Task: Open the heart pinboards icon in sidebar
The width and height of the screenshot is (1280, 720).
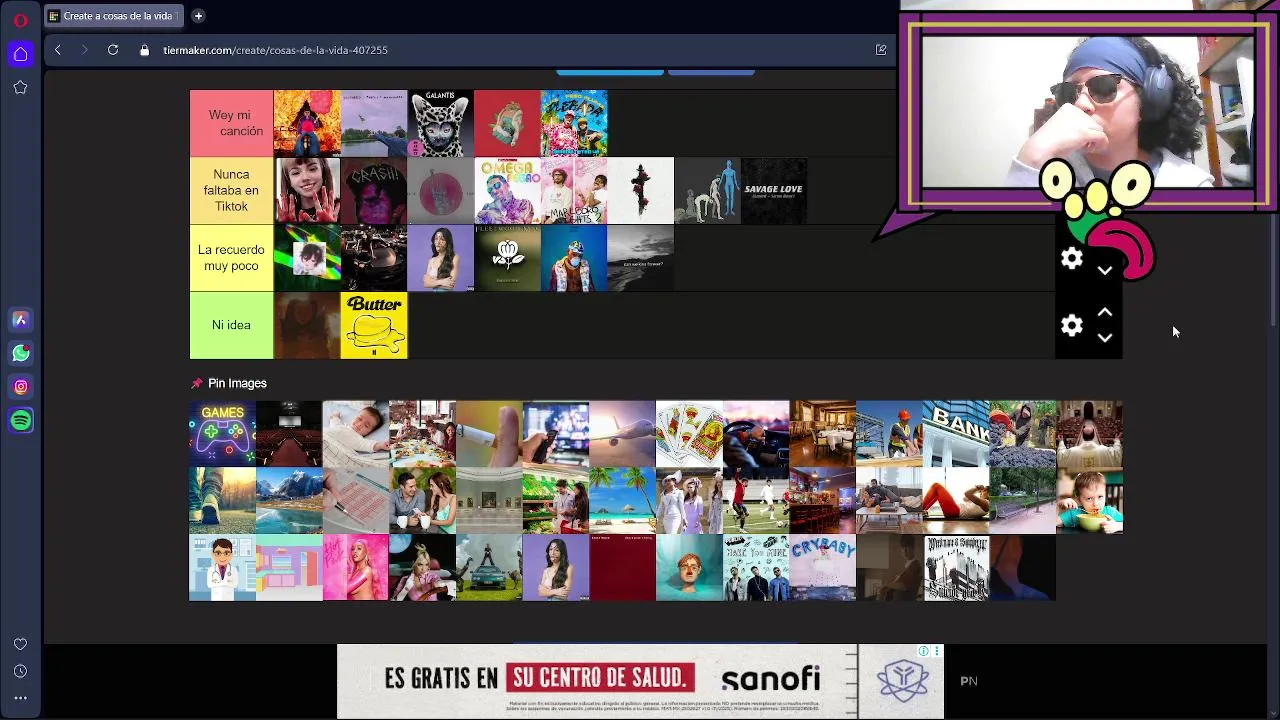Action: point(20,644)
